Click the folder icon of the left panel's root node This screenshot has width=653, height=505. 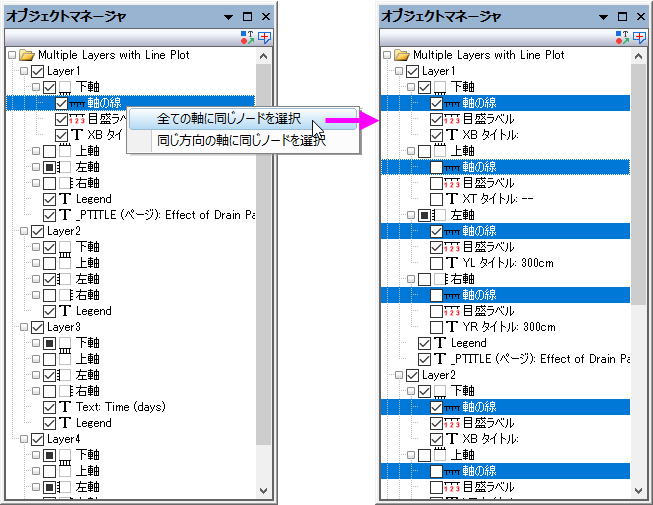click(x=27, y=55)
